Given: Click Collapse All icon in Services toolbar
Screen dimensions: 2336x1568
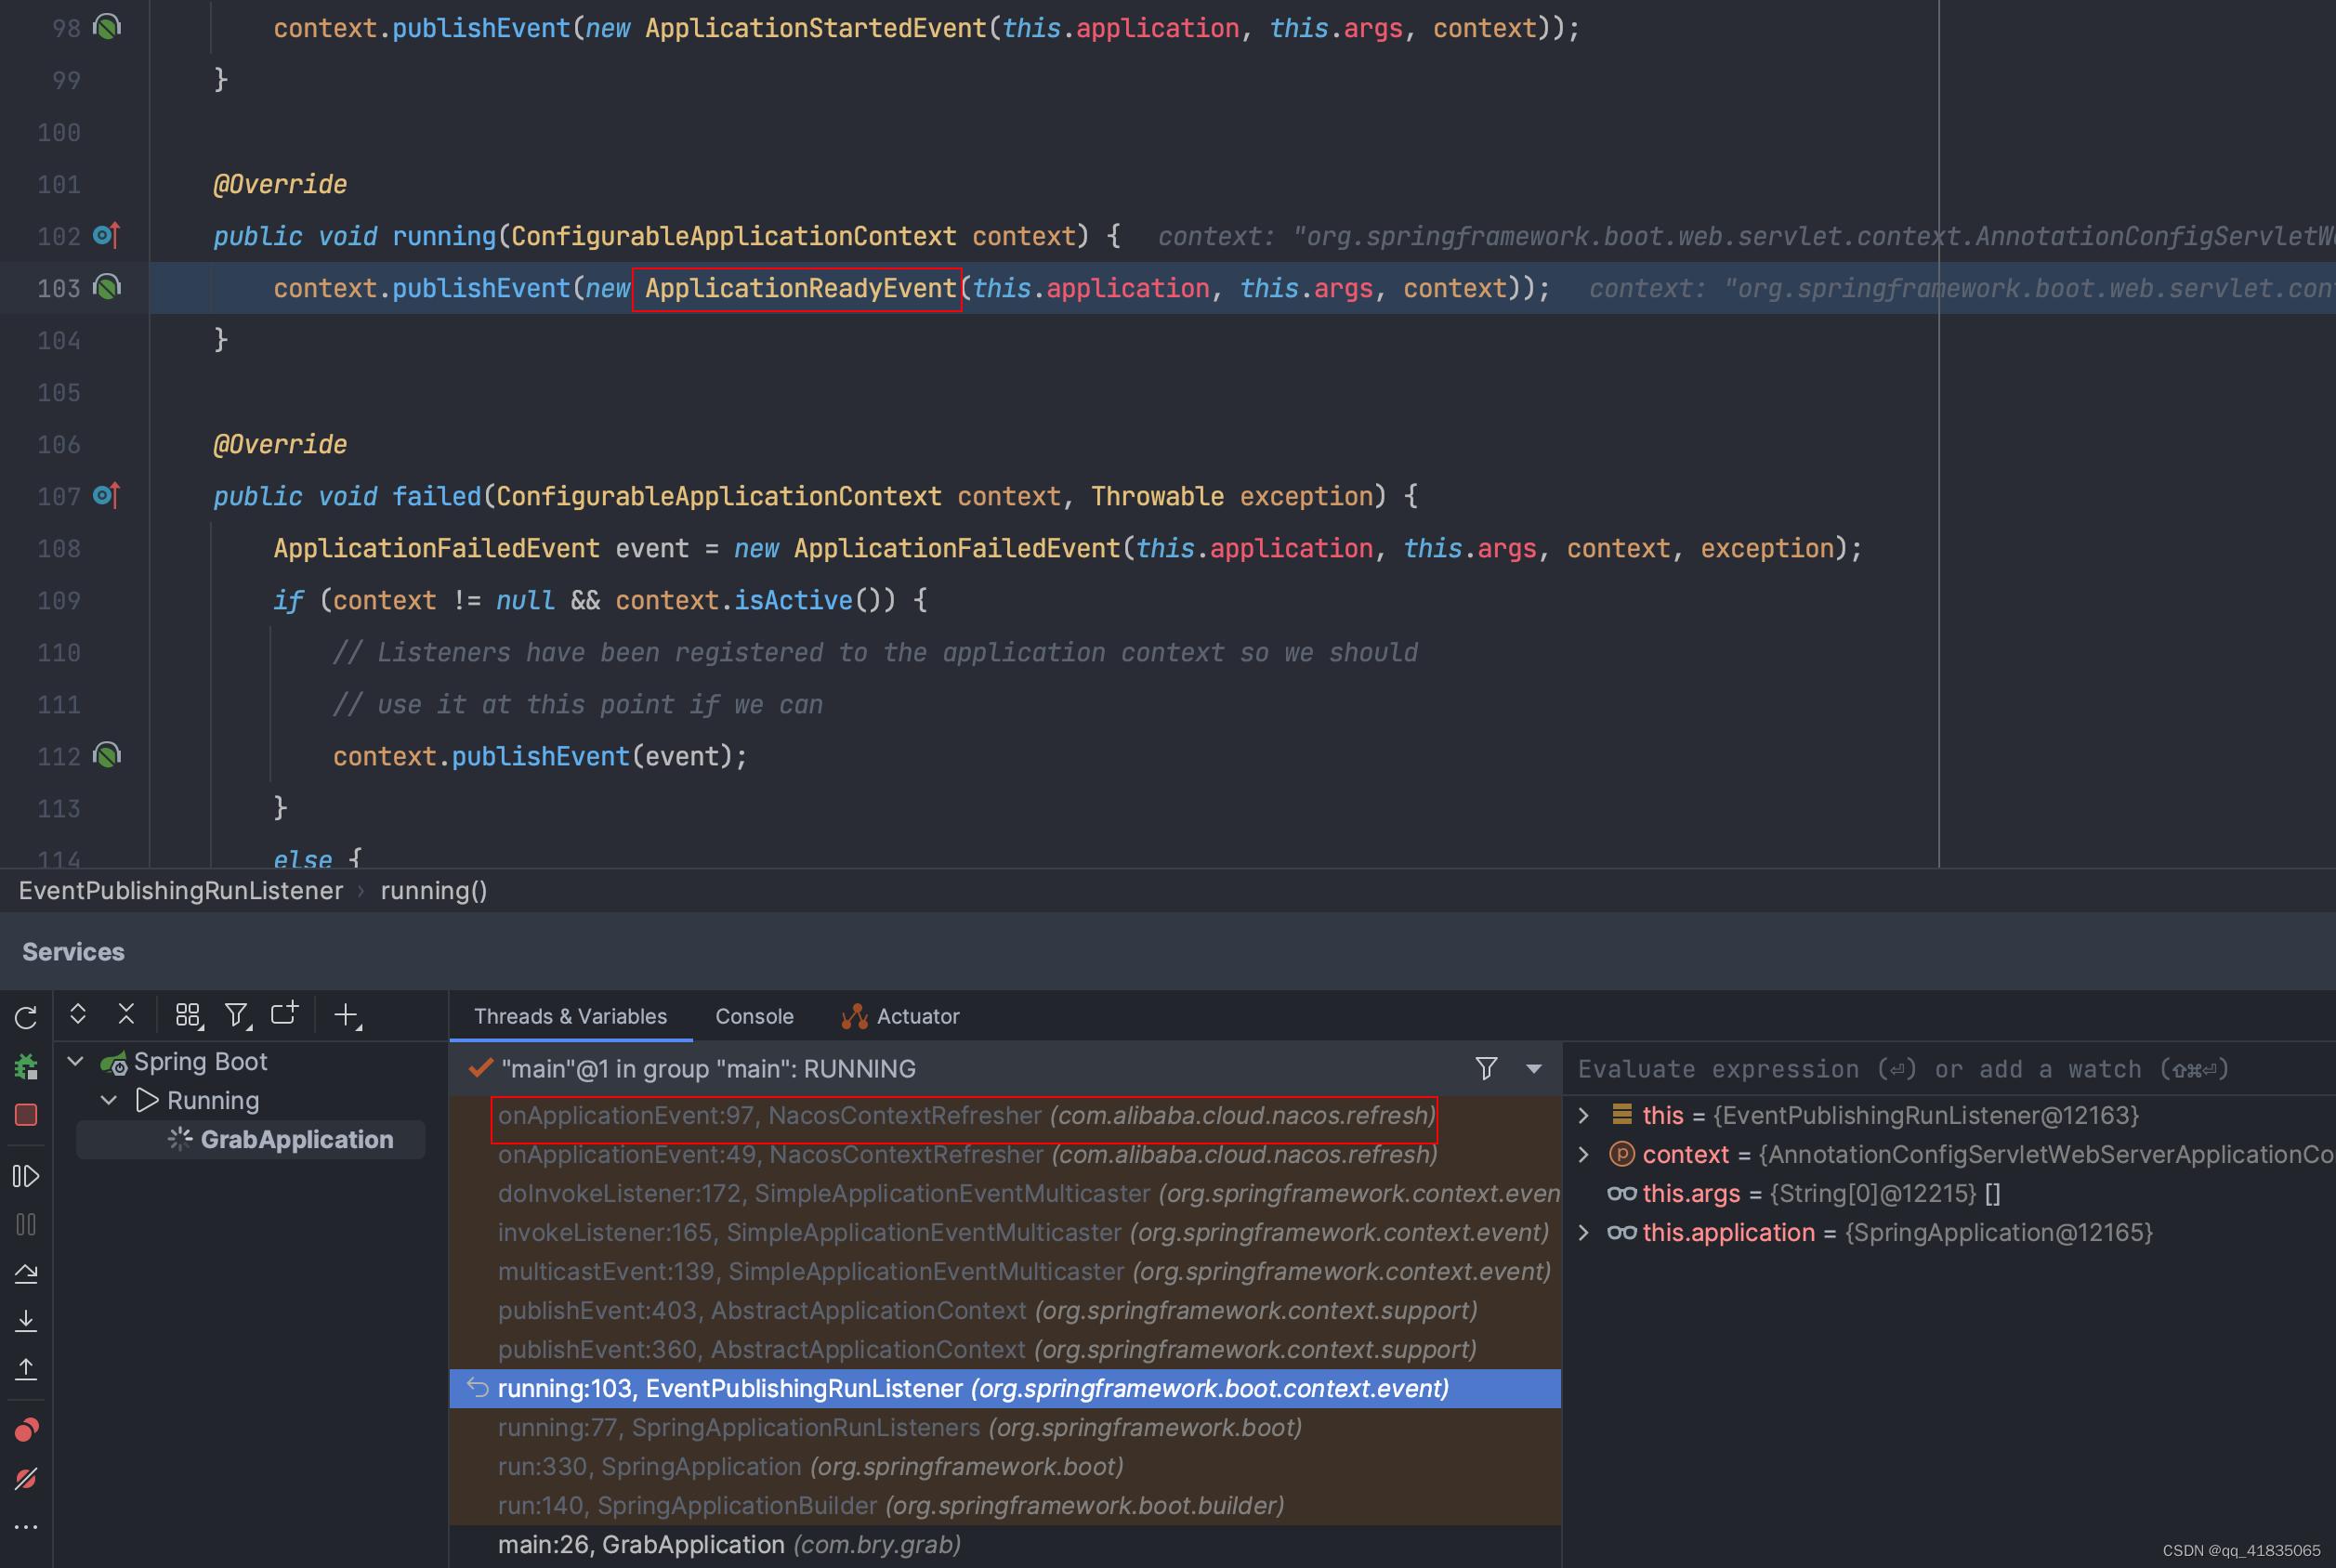Looking at the screenshot, I should pyautogui.click(x=126, y=1015).
